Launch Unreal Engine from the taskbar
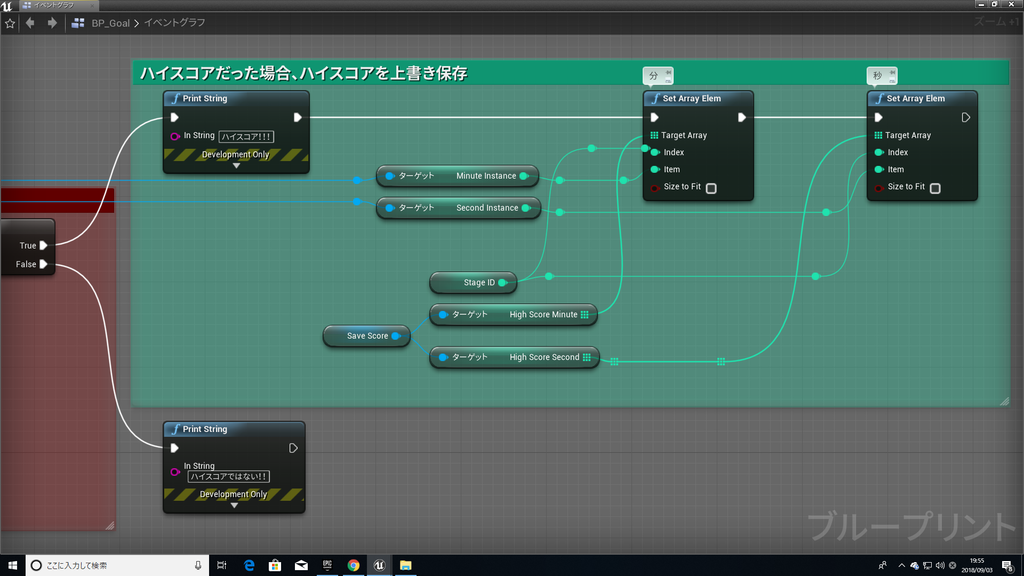The width and height of the screenshot is (1024, 576). [379, 565]
